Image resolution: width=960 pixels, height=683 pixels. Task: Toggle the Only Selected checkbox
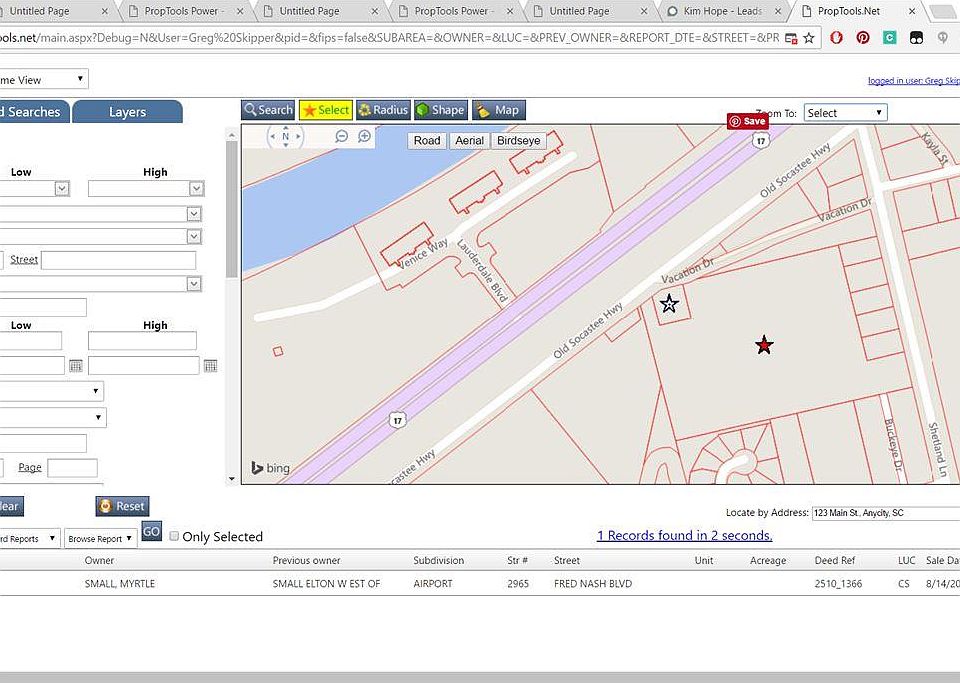point(174,536)
